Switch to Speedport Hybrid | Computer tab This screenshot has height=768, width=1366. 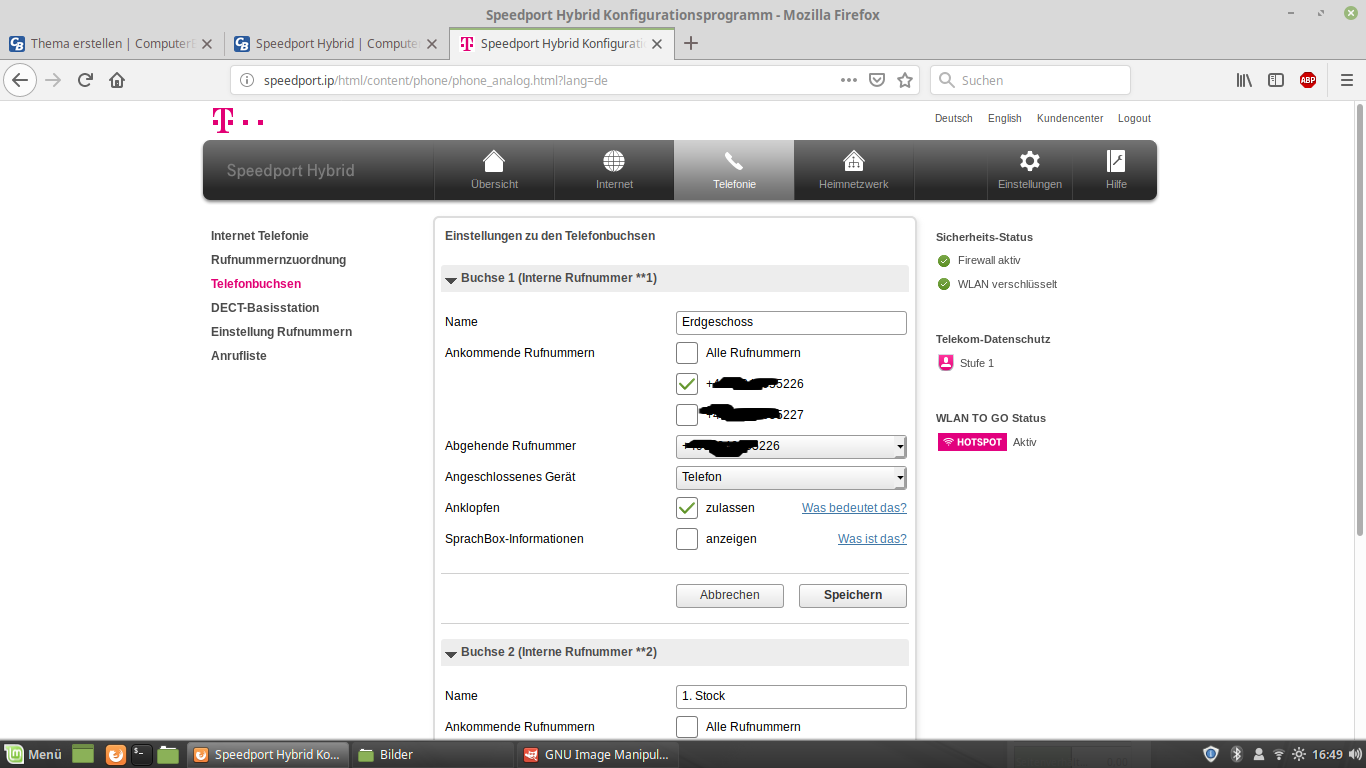coord(336,44)
